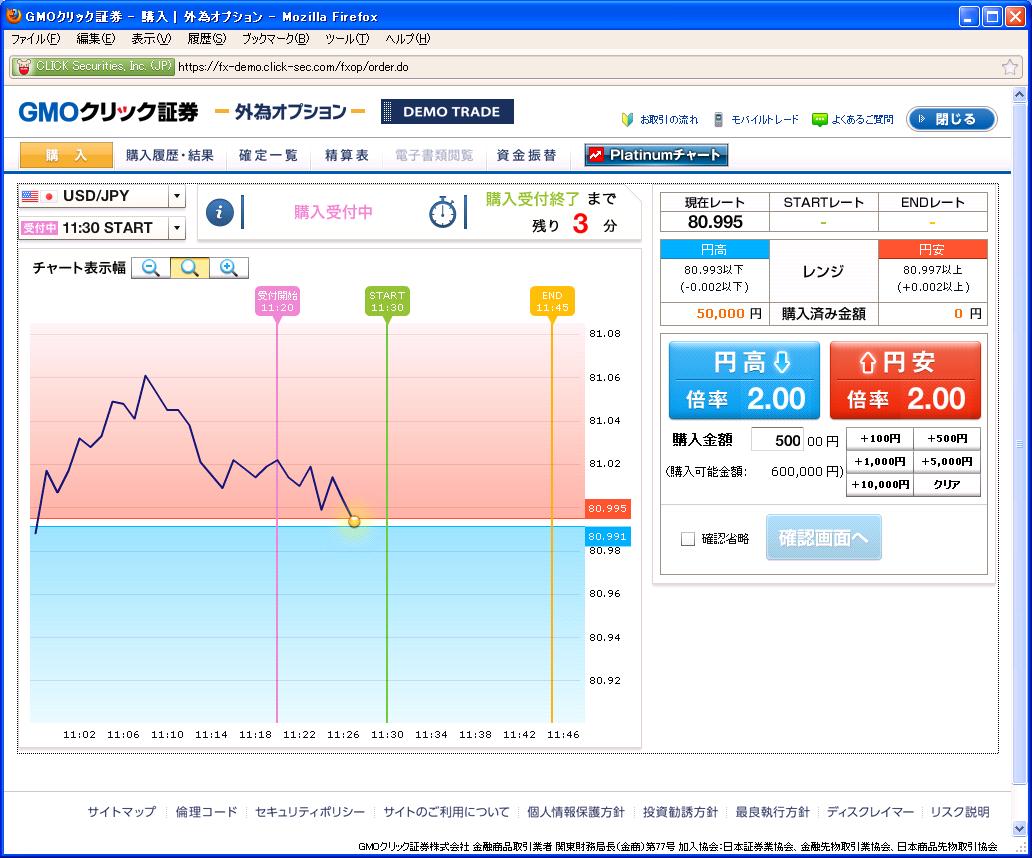Click the bookmark star in address bar
Screen dimensions: 1032x858
tap(1010, 66)
